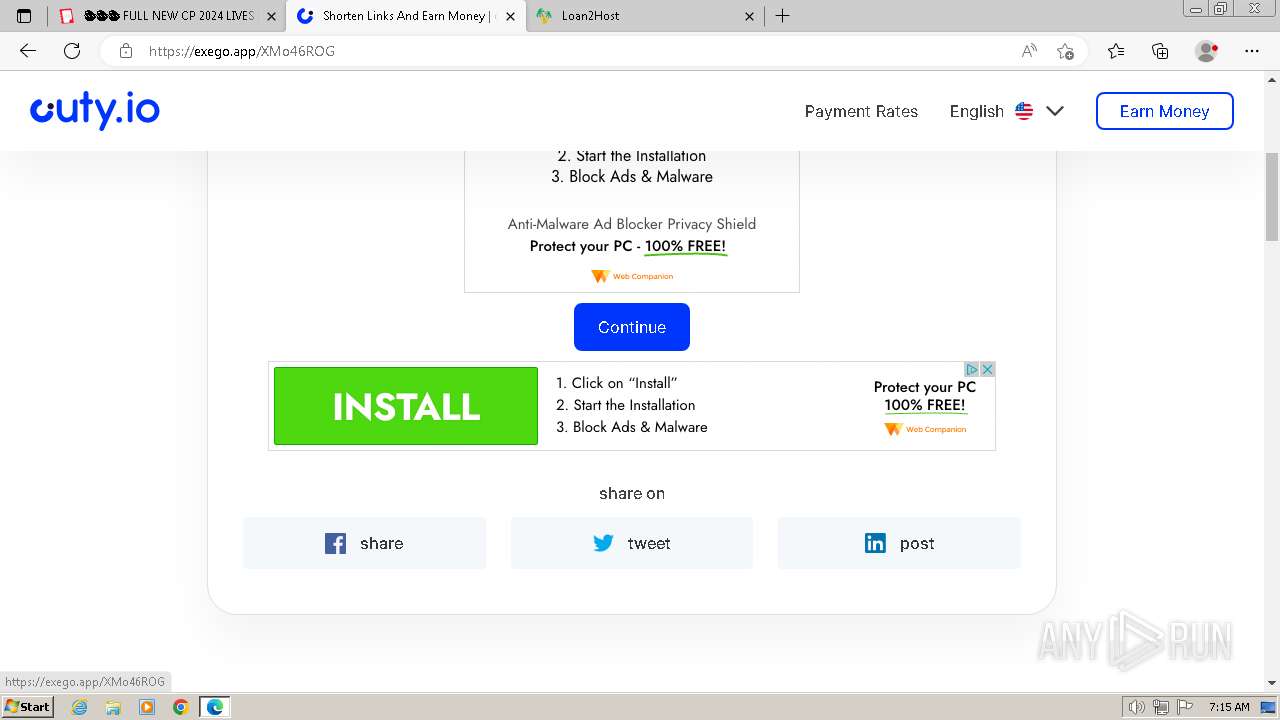Open the Windows Start menu
Image resolution: width=1280 pixels, height=720 pixels.
(27, 706)
